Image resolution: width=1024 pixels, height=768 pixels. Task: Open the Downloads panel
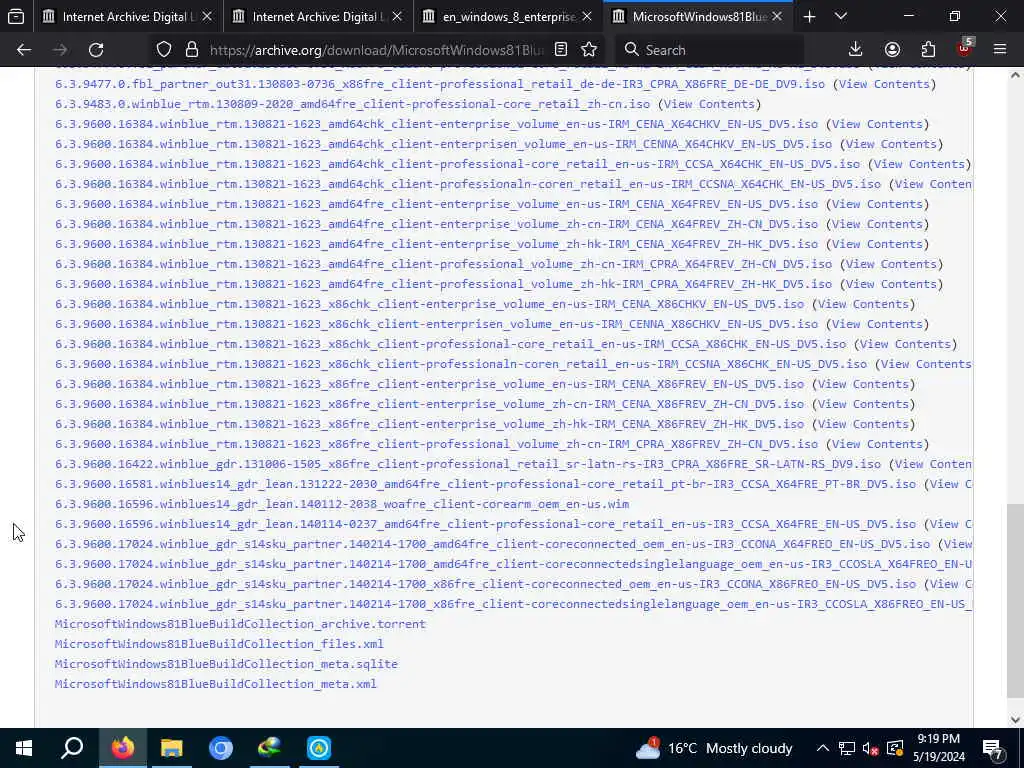(855, 50)
